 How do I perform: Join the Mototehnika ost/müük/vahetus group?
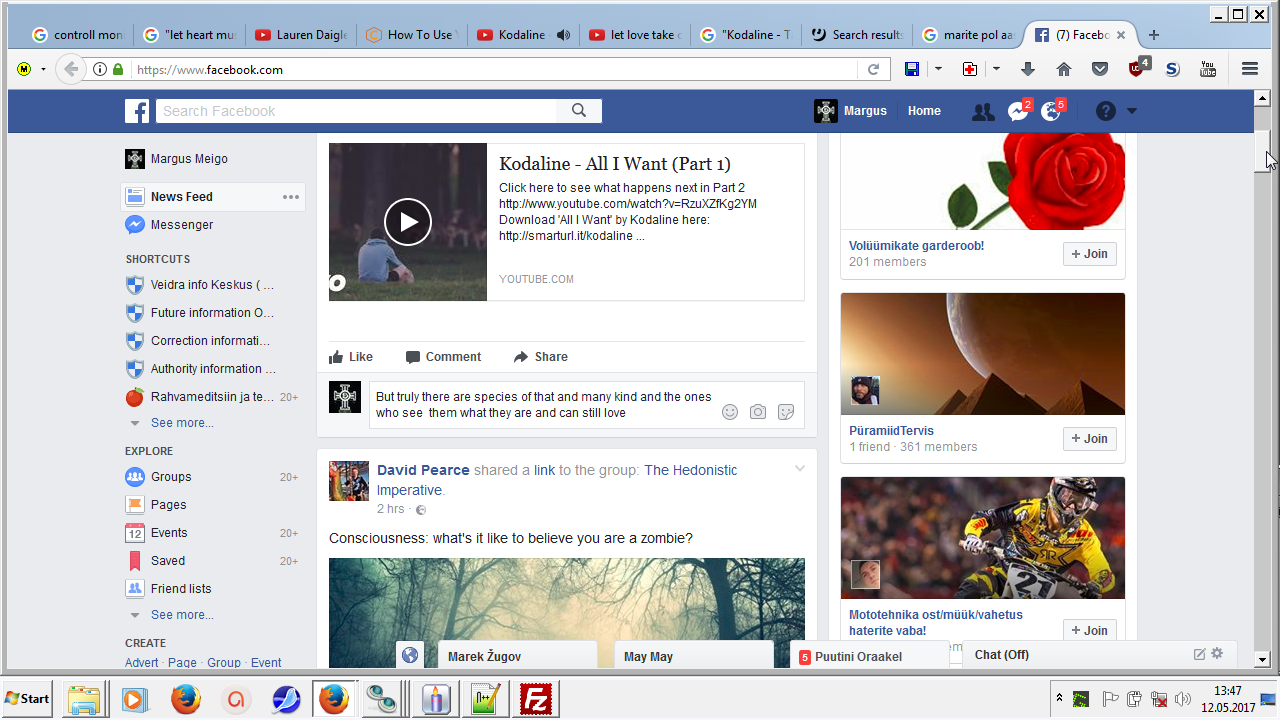point(1089,631)
